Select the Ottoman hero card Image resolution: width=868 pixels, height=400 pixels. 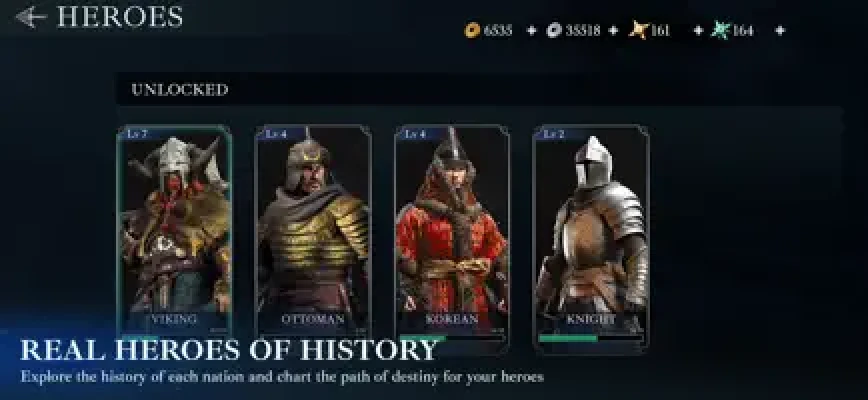point(313,232)
